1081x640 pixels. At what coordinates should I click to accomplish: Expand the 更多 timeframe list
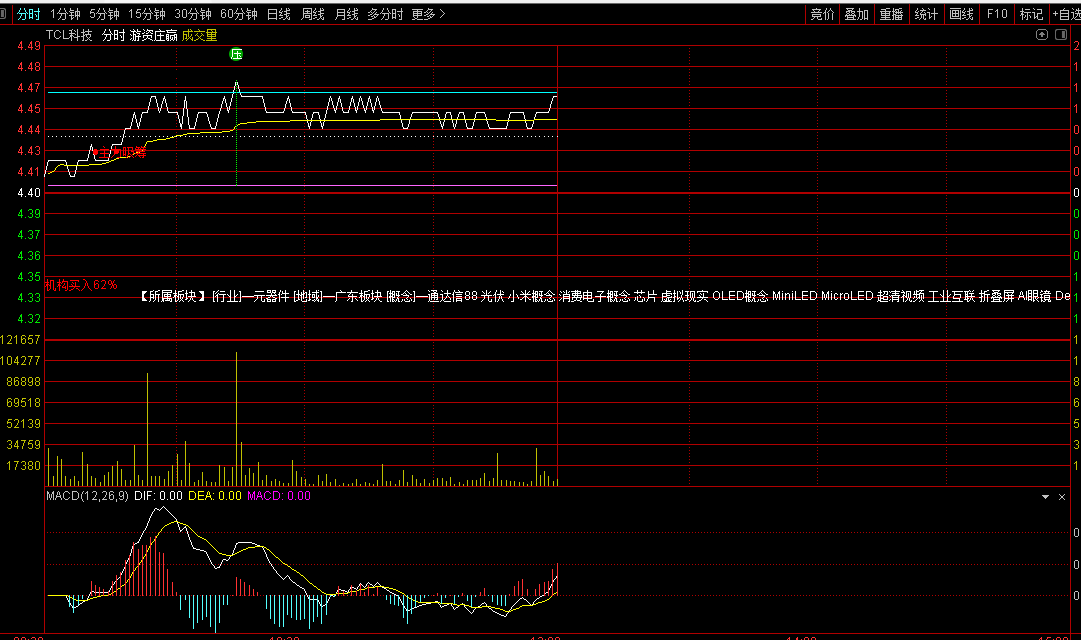pyautogui.click(x=428, y=14)
